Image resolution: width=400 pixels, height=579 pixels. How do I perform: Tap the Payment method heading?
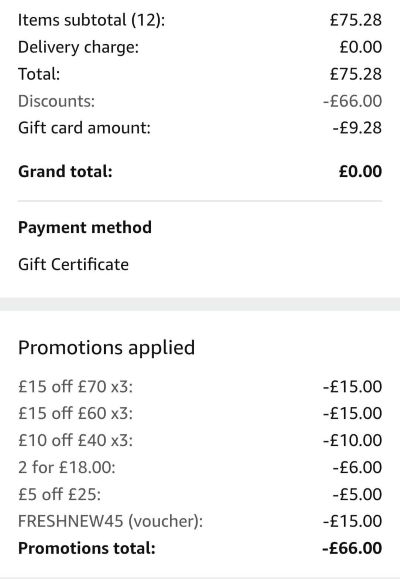pyautogui.click(x=85, y=227)
